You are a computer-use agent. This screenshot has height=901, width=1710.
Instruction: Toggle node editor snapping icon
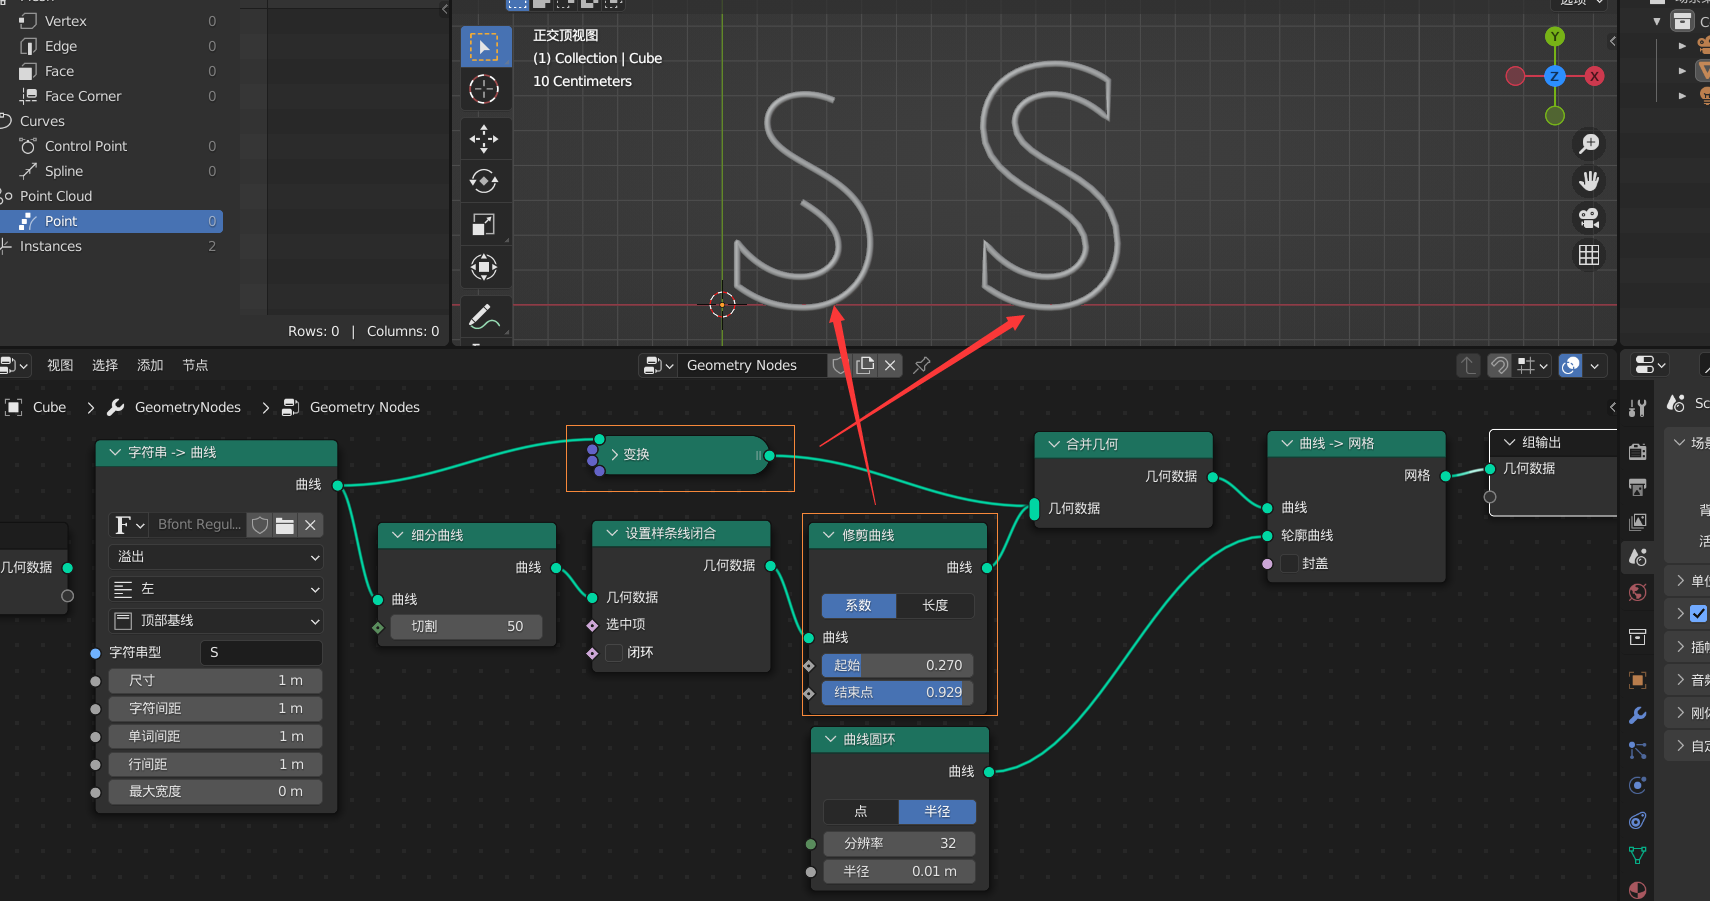[1499, 365]
